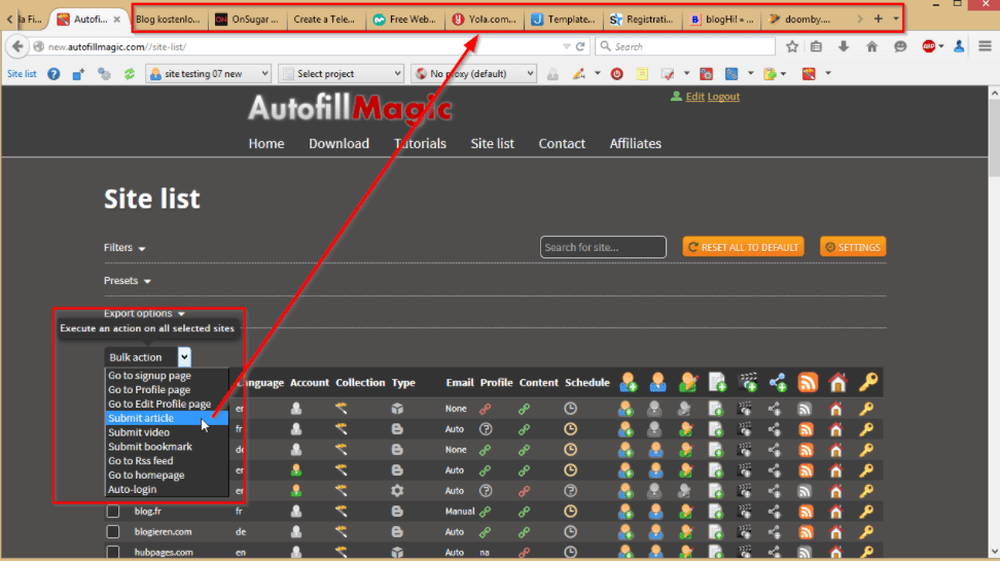Screen dimensions: 1000x561
Task: Click the account person icon in the blogieren.com row
Action: (296, 532)
